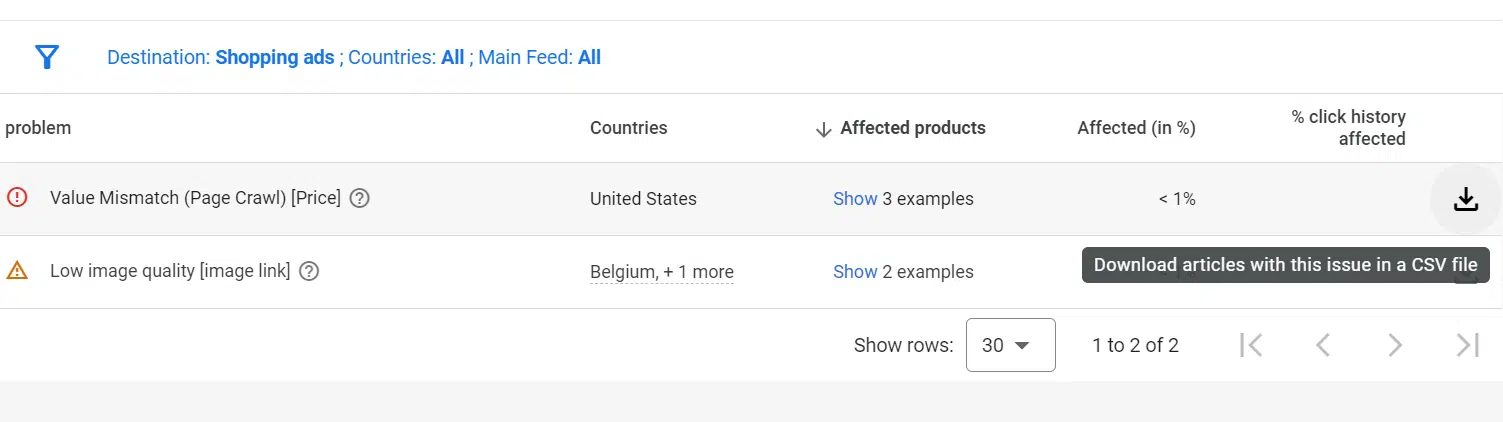Open the filter funnel icon
Viewport: 1503px width, 422px height.
(47, 57)
